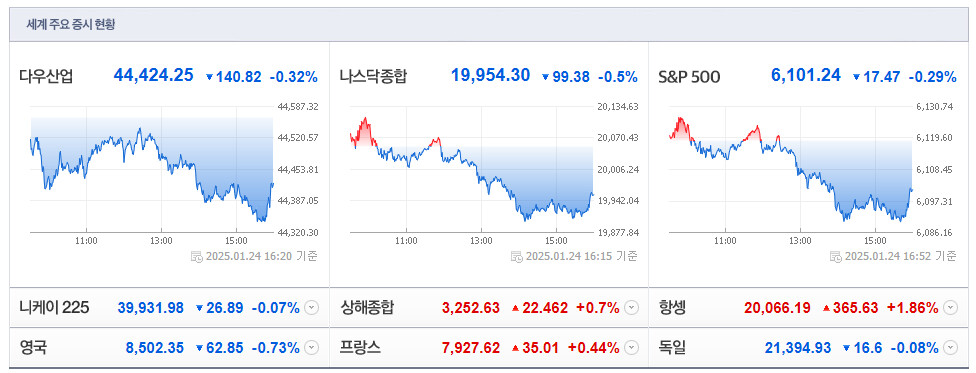
Task: Click the 세계 주요 증시 현황 header
Action: (70, 25)
